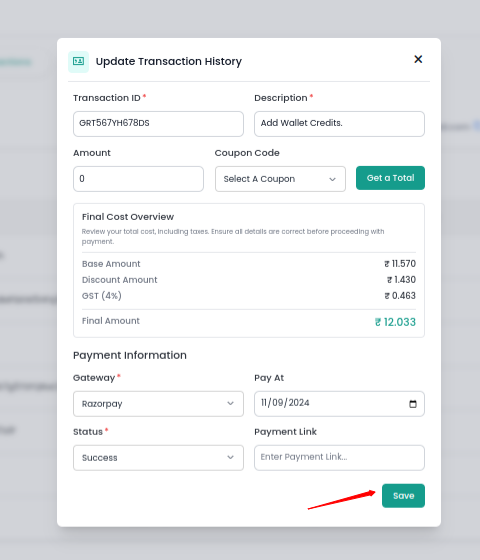Click the chevron arrow in Status select
This screenshot has width=480, height=560.
point(230,458)
